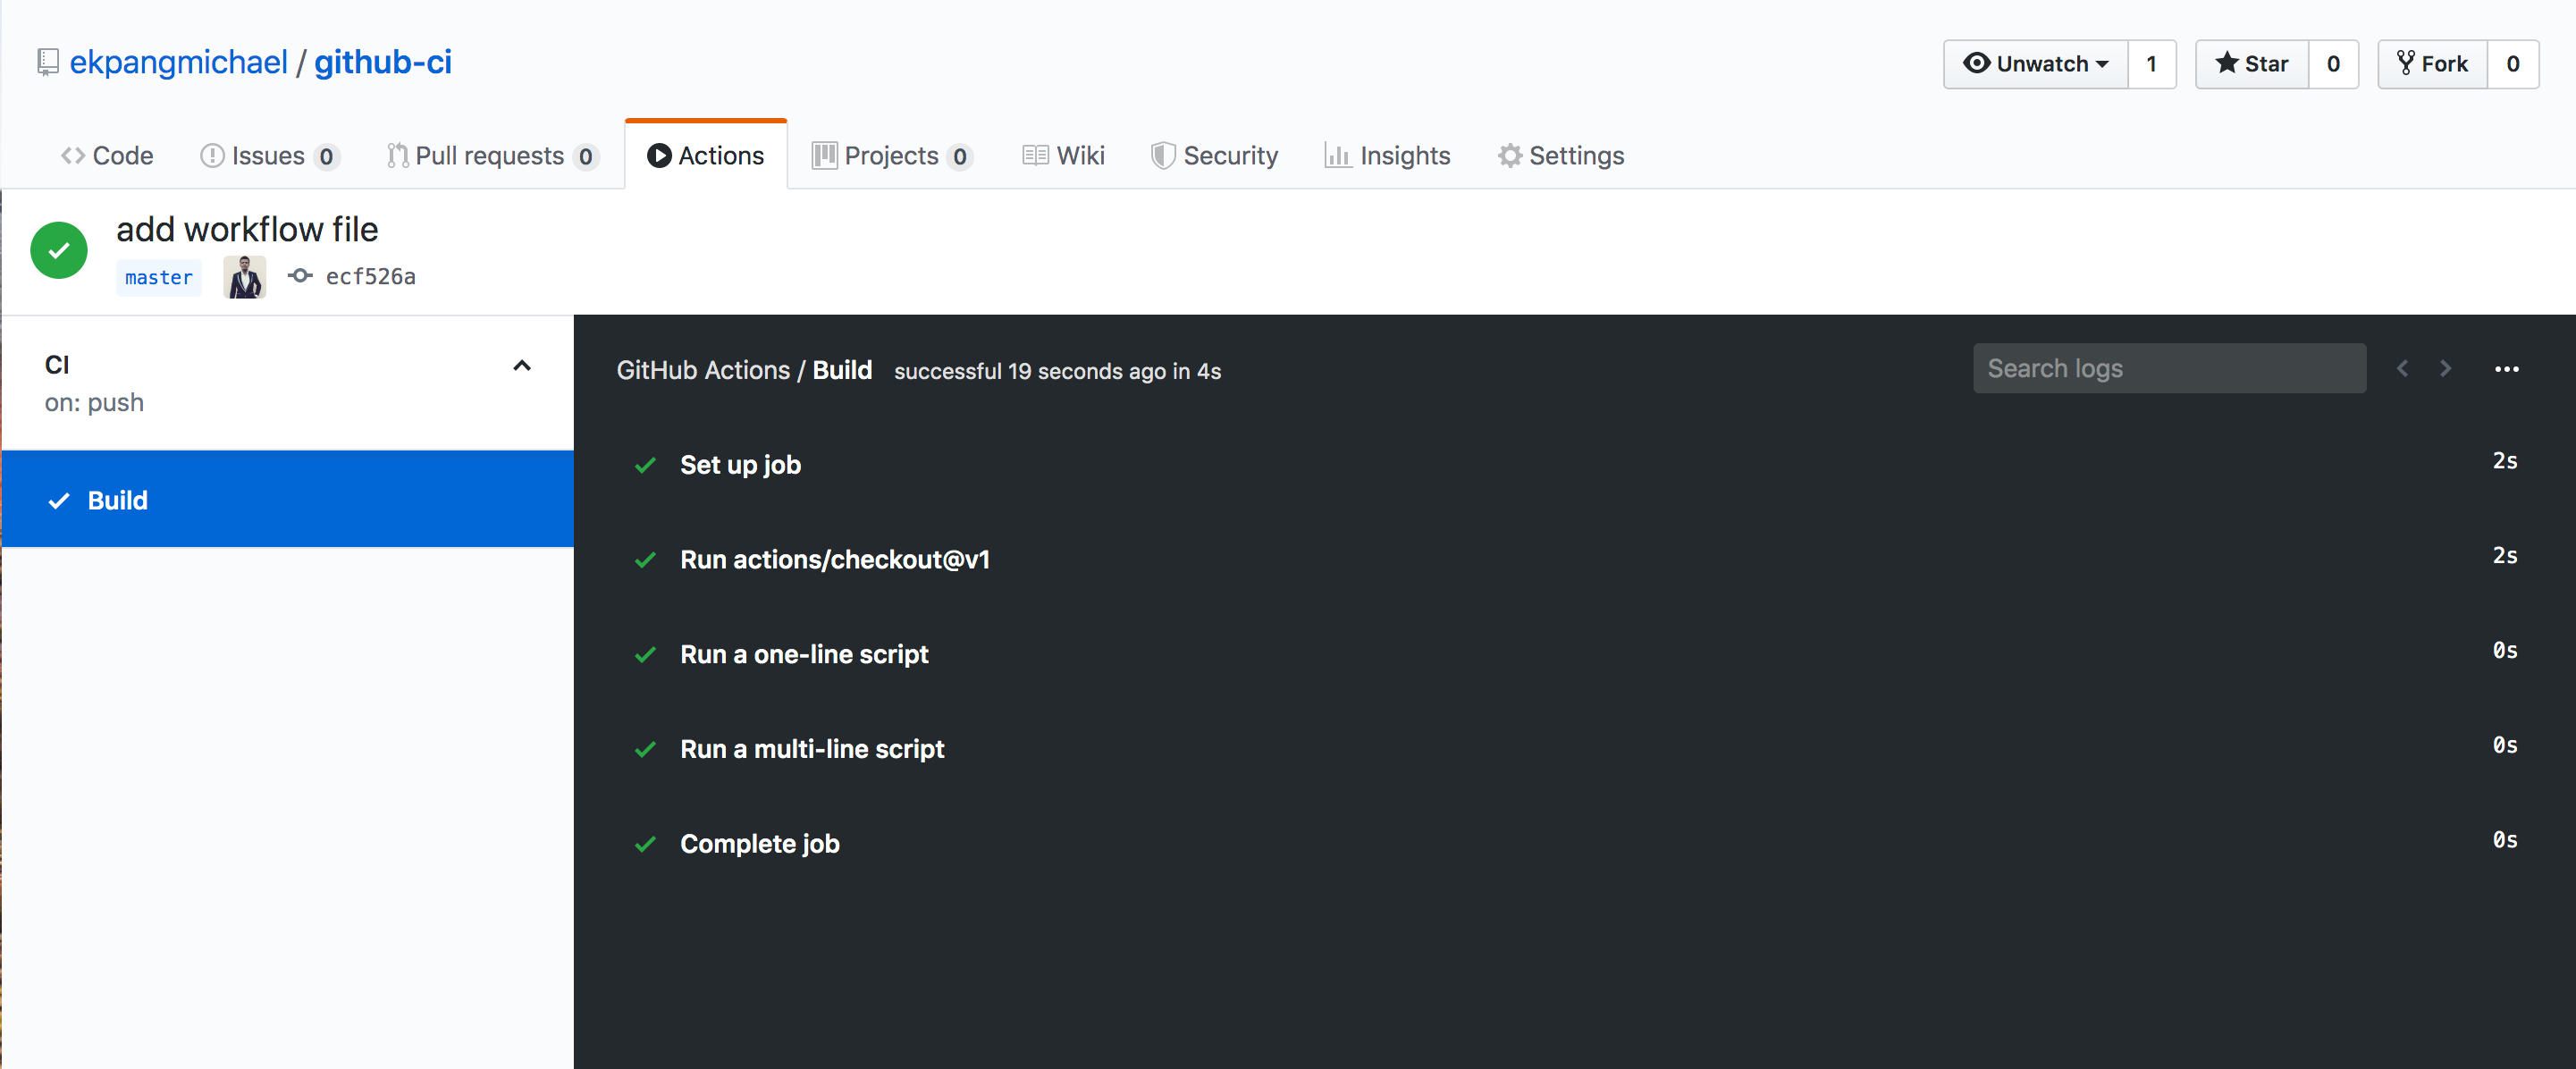
Task: Open the kebab menu in the log viewer
Action: coord(2507,368)
